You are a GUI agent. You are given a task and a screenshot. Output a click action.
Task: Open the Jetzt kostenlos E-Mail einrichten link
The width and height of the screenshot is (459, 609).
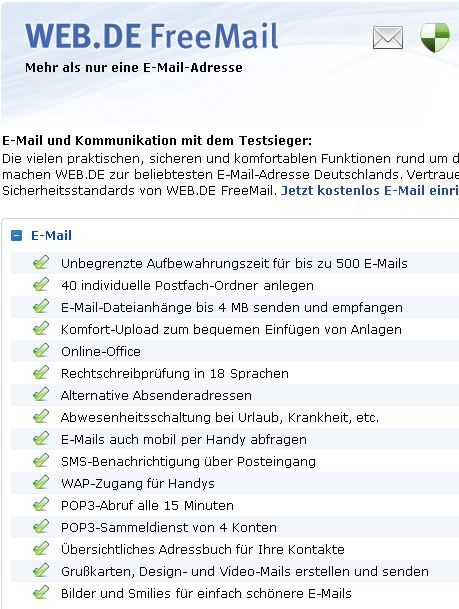click(370, 190)
